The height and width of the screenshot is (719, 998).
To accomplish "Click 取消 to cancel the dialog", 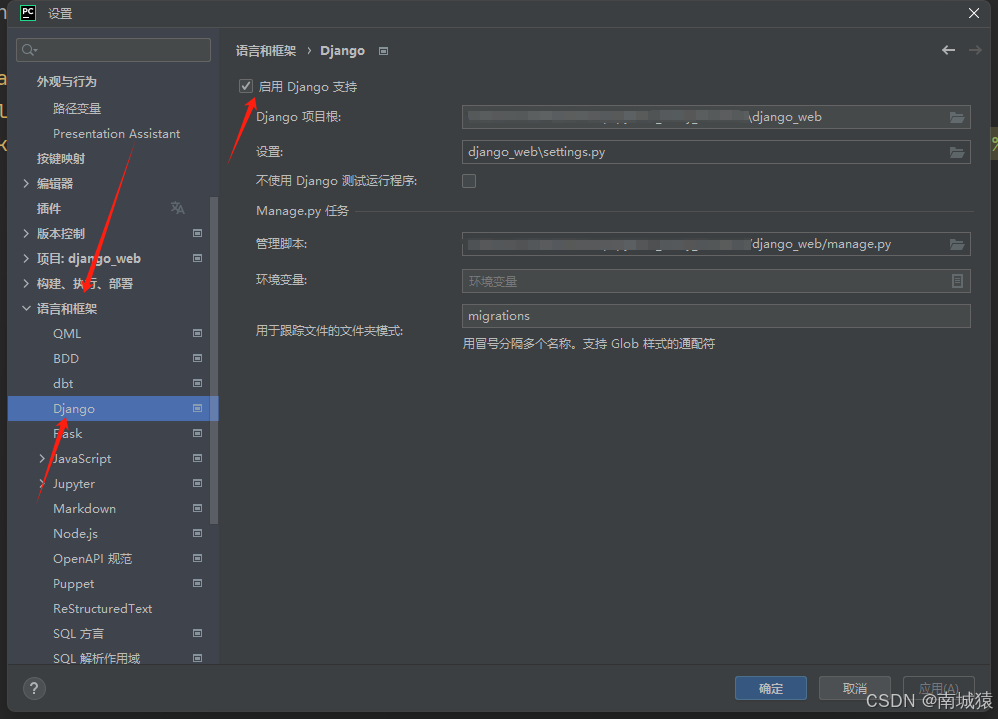I will (855, 688).
